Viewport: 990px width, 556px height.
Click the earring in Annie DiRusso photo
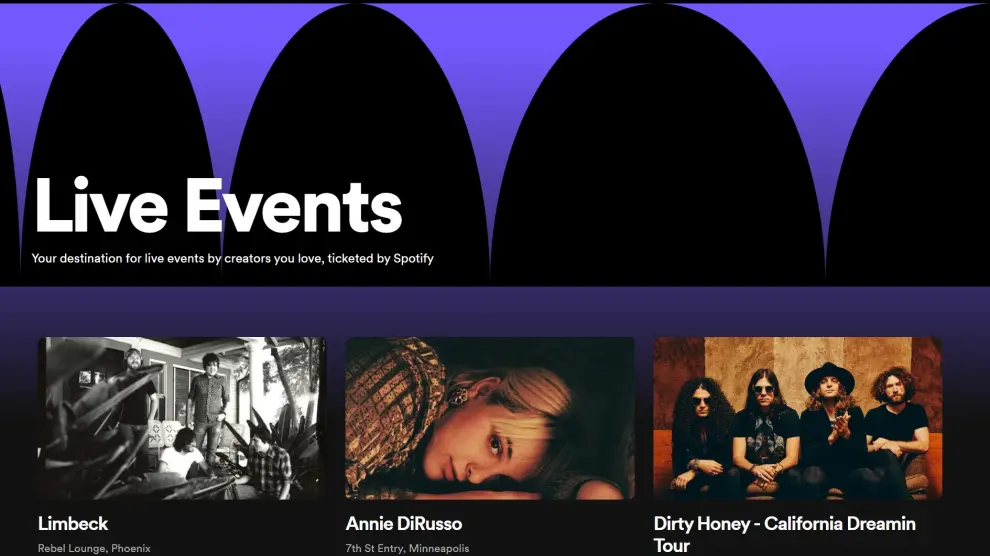(x=456, y=396)
